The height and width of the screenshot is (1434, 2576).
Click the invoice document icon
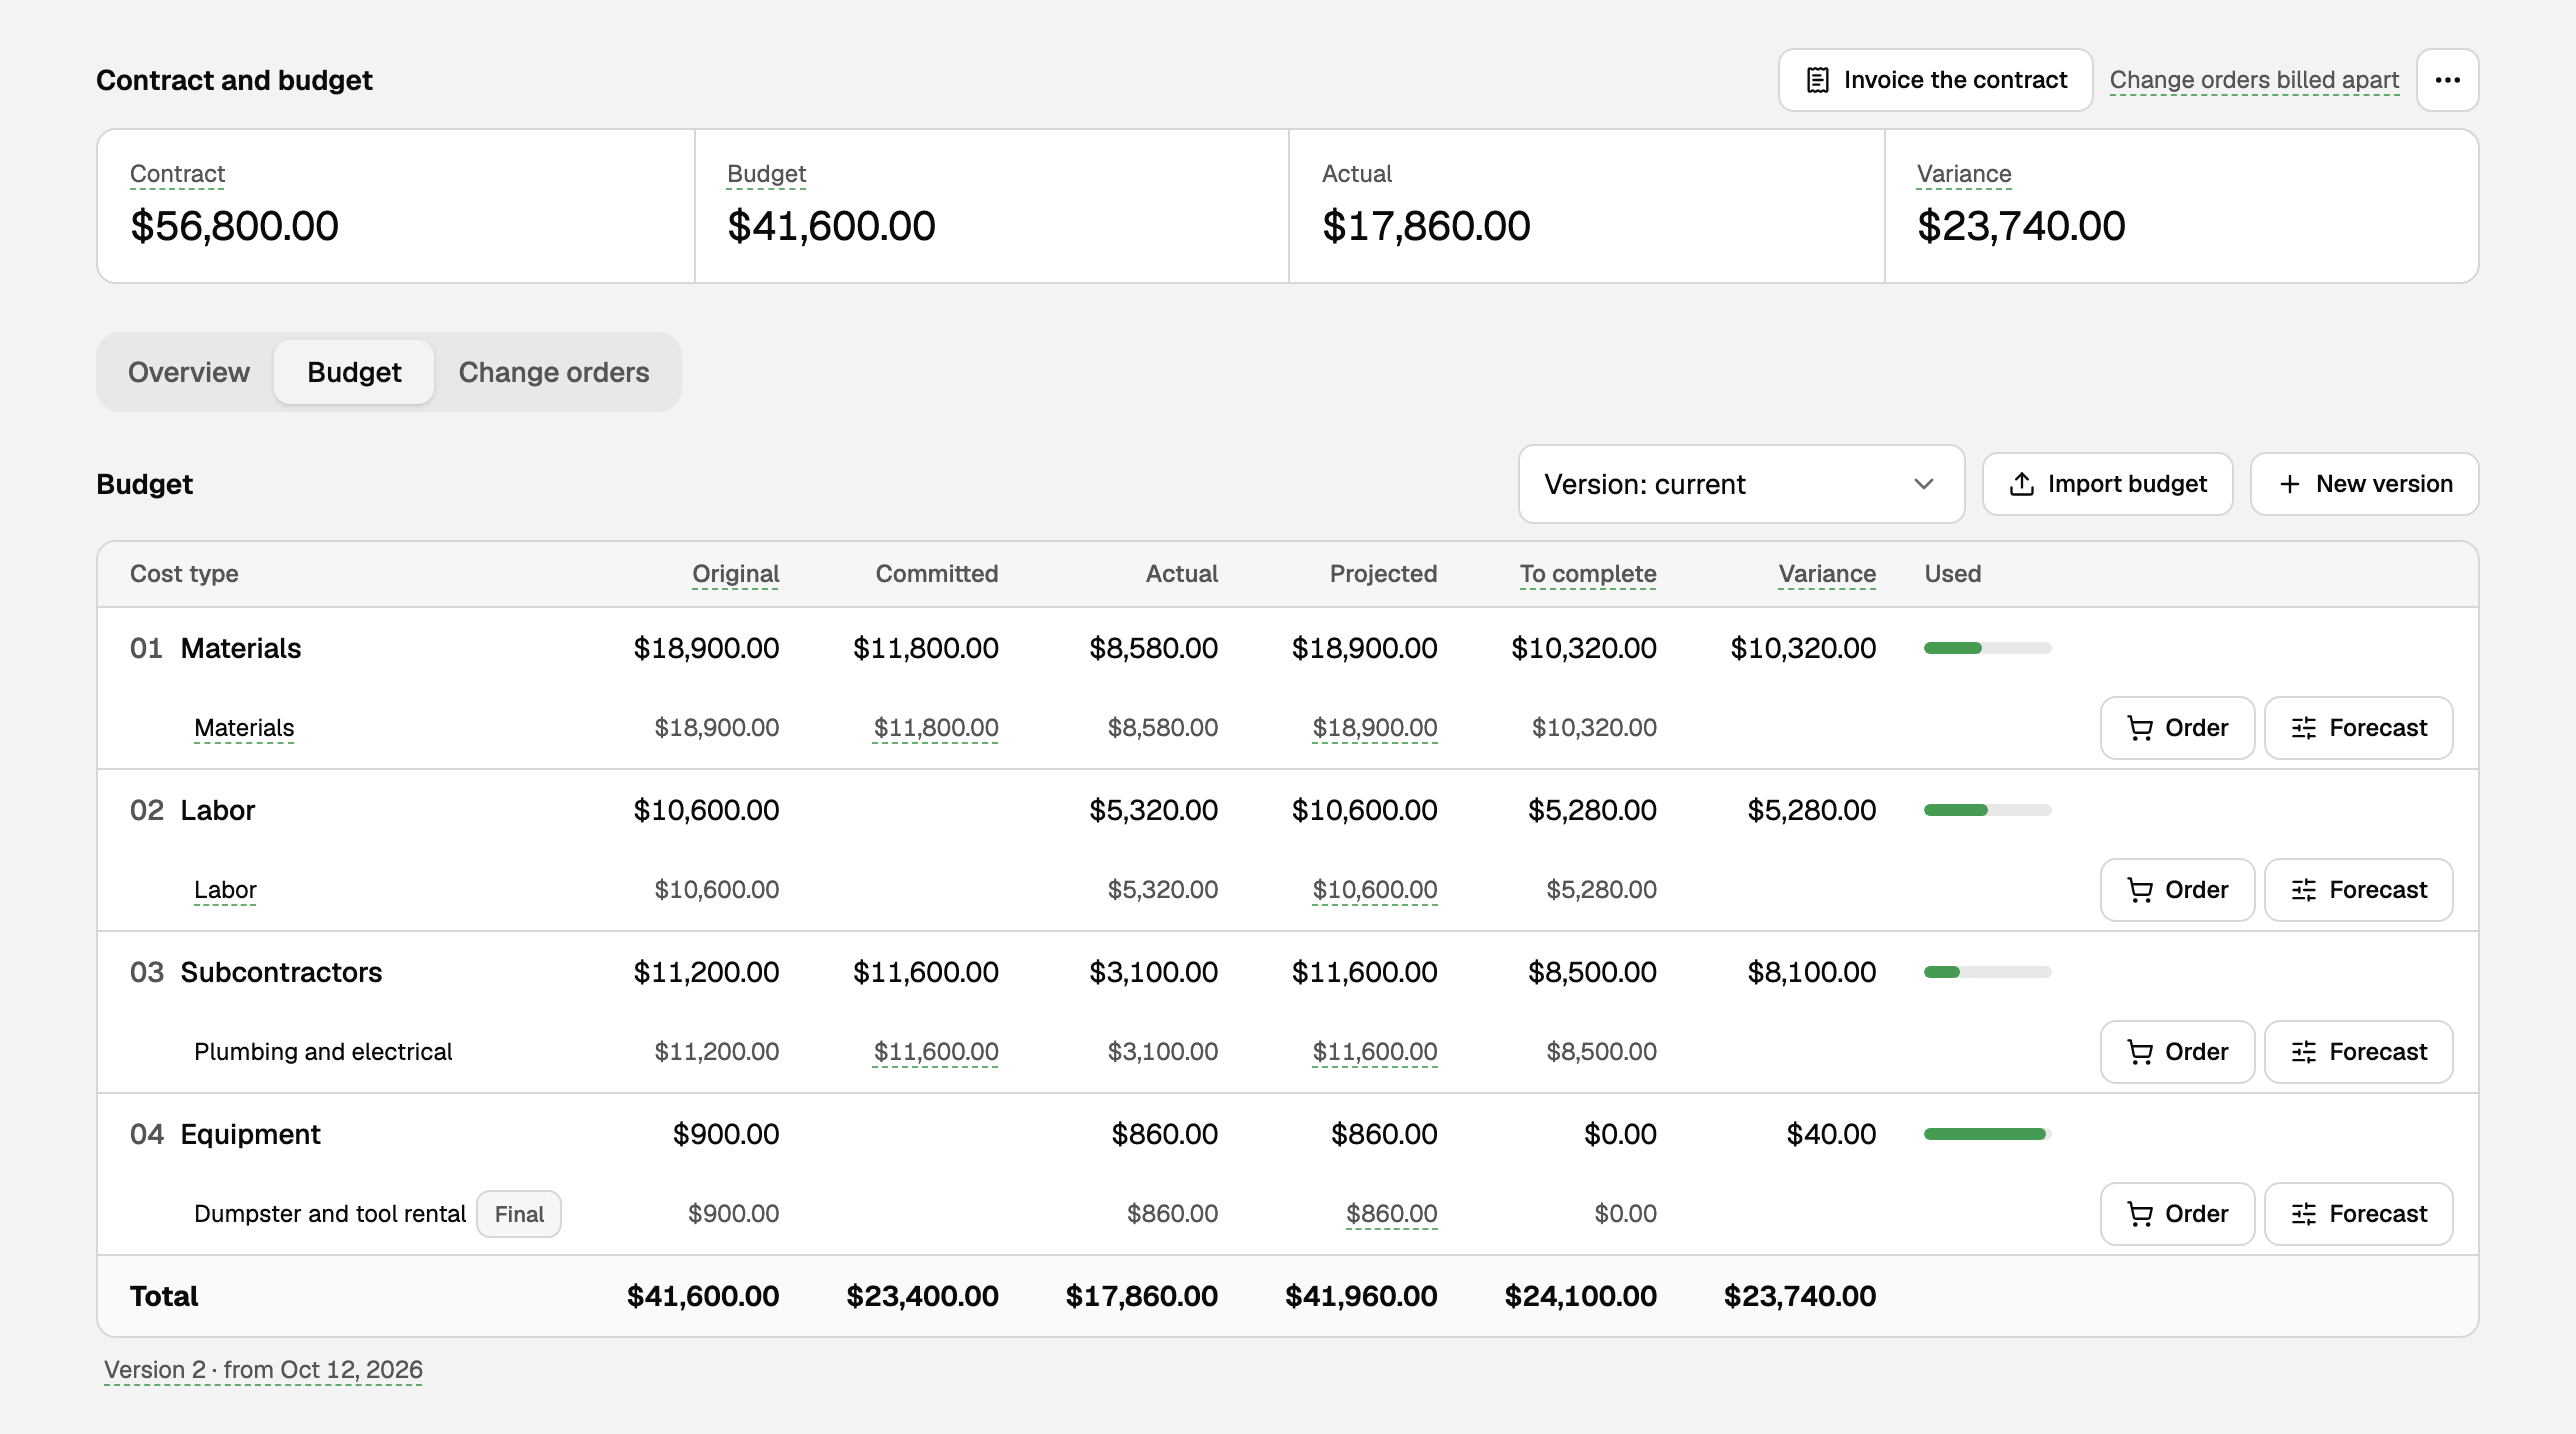pyautogui.click(x=1818, y=80)
